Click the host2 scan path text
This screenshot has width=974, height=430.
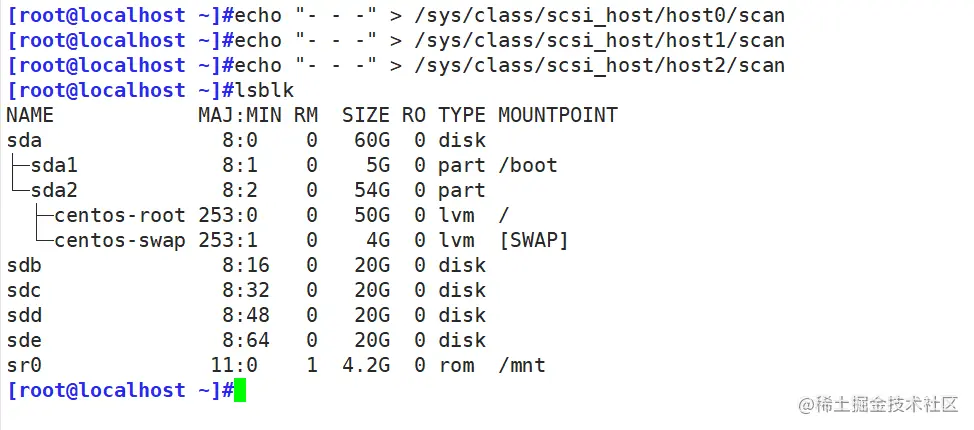coord(598,65)
